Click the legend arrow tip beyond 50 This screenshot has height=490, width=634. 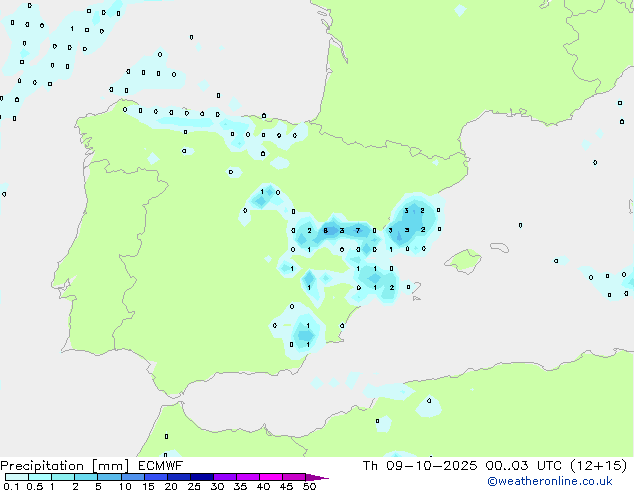coord(317,477)
